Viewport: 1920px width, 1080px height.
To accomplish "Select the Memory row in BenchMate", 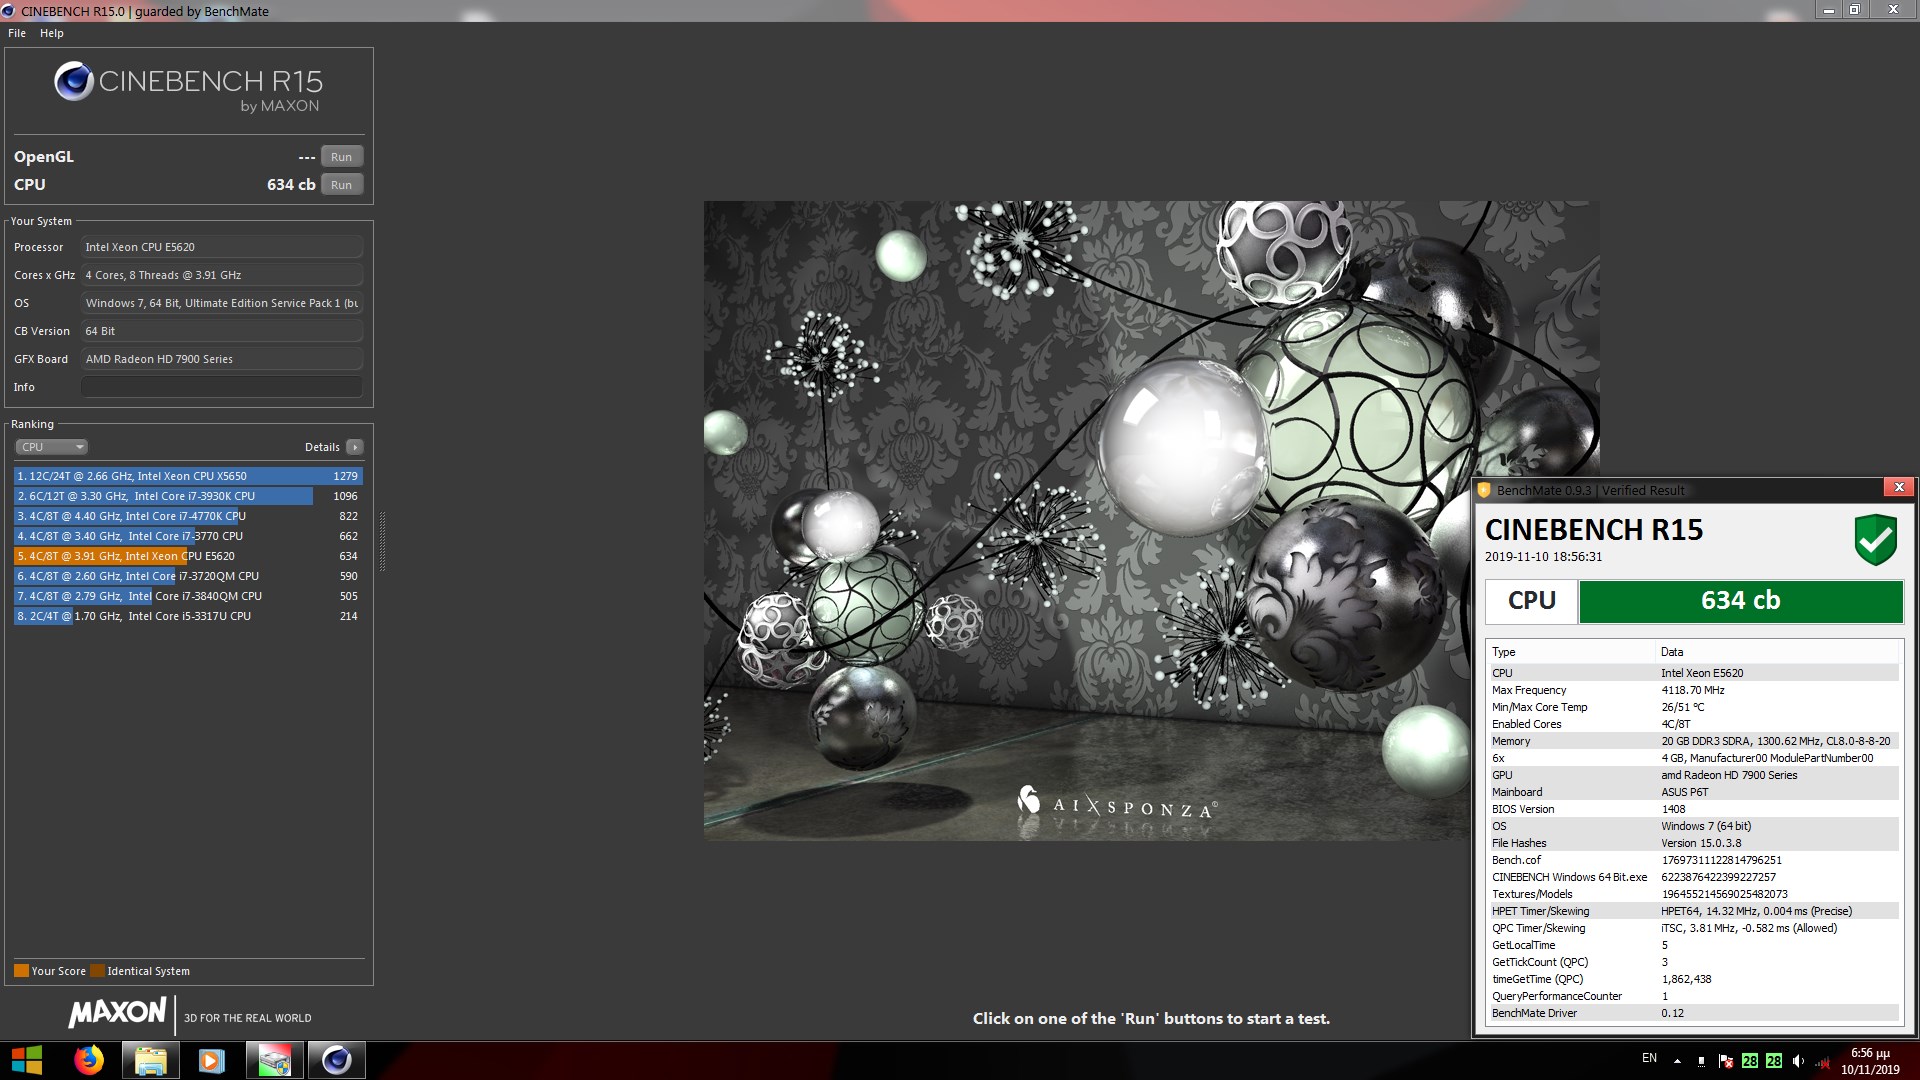I will [1693, 741].
